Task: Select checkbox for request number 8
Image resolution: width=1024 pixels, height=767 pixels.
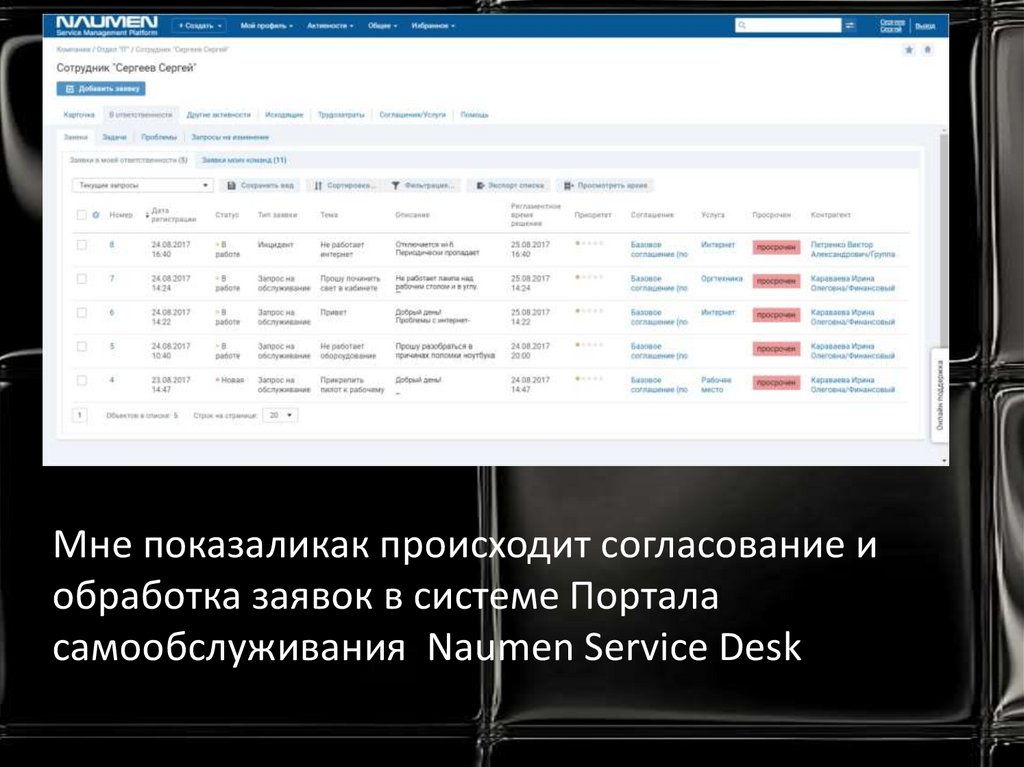Action: click(x=81, y=244)
